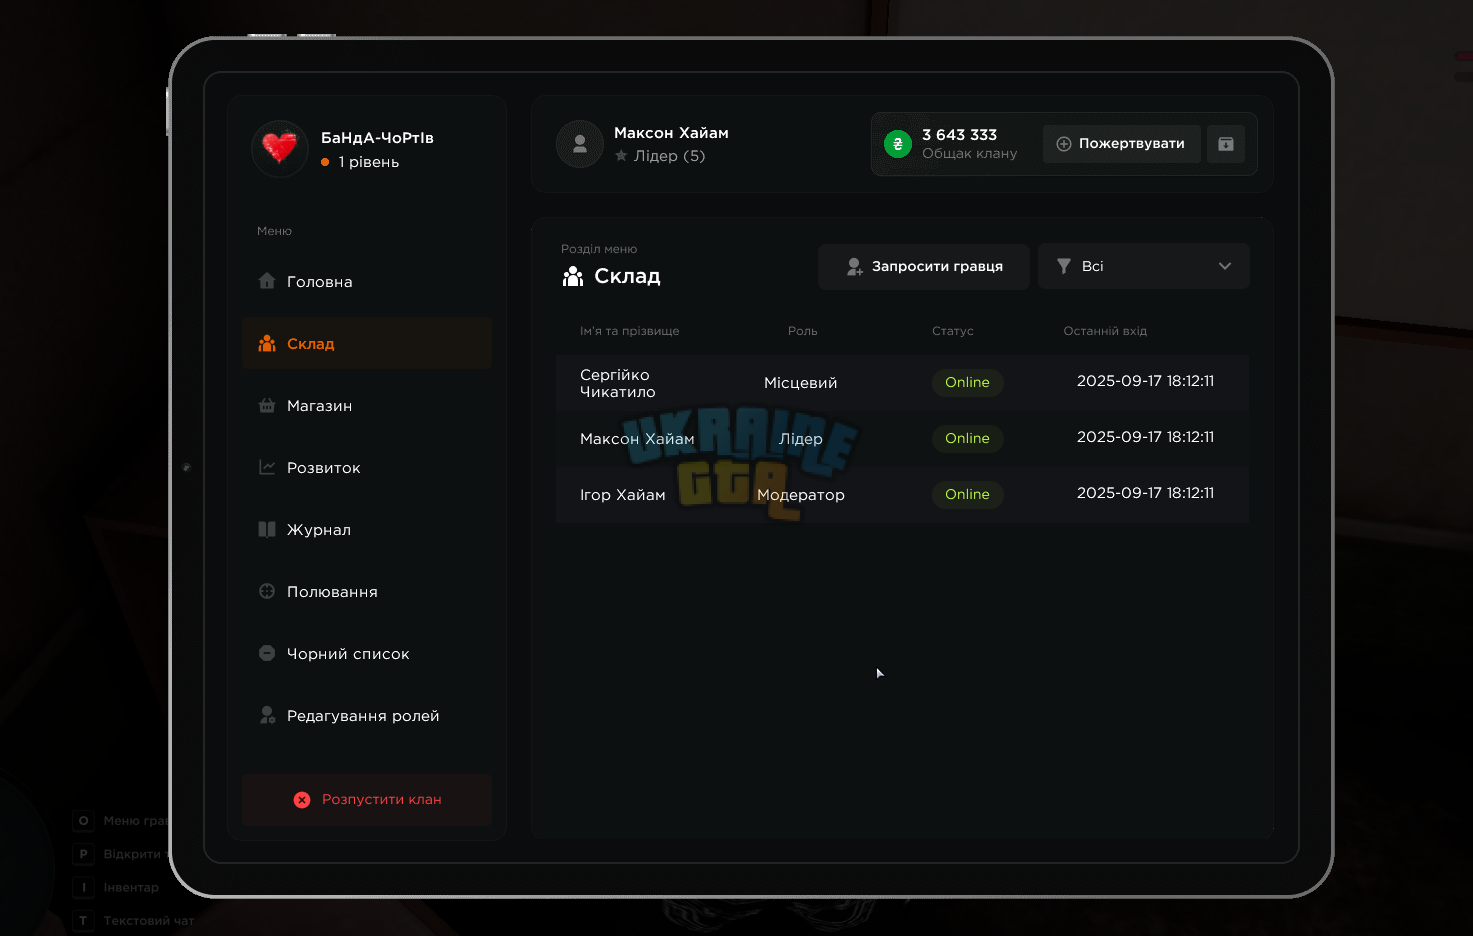Select the Склад menu item
The width and height of the screenshot is (1473, 936).
[x=366, y=343]
